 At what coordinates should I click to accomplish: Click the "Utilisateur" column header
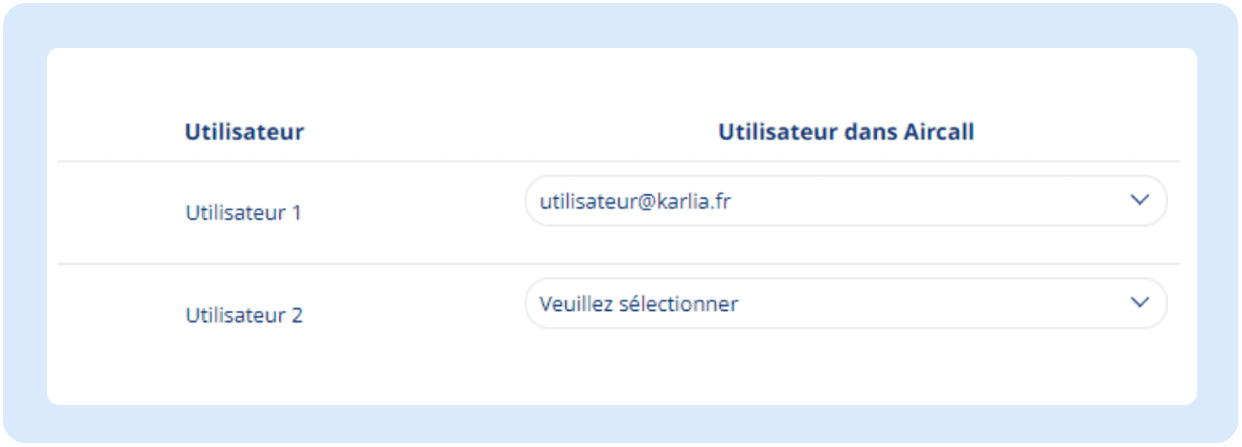pyautogui.click(x=245, y=131)
